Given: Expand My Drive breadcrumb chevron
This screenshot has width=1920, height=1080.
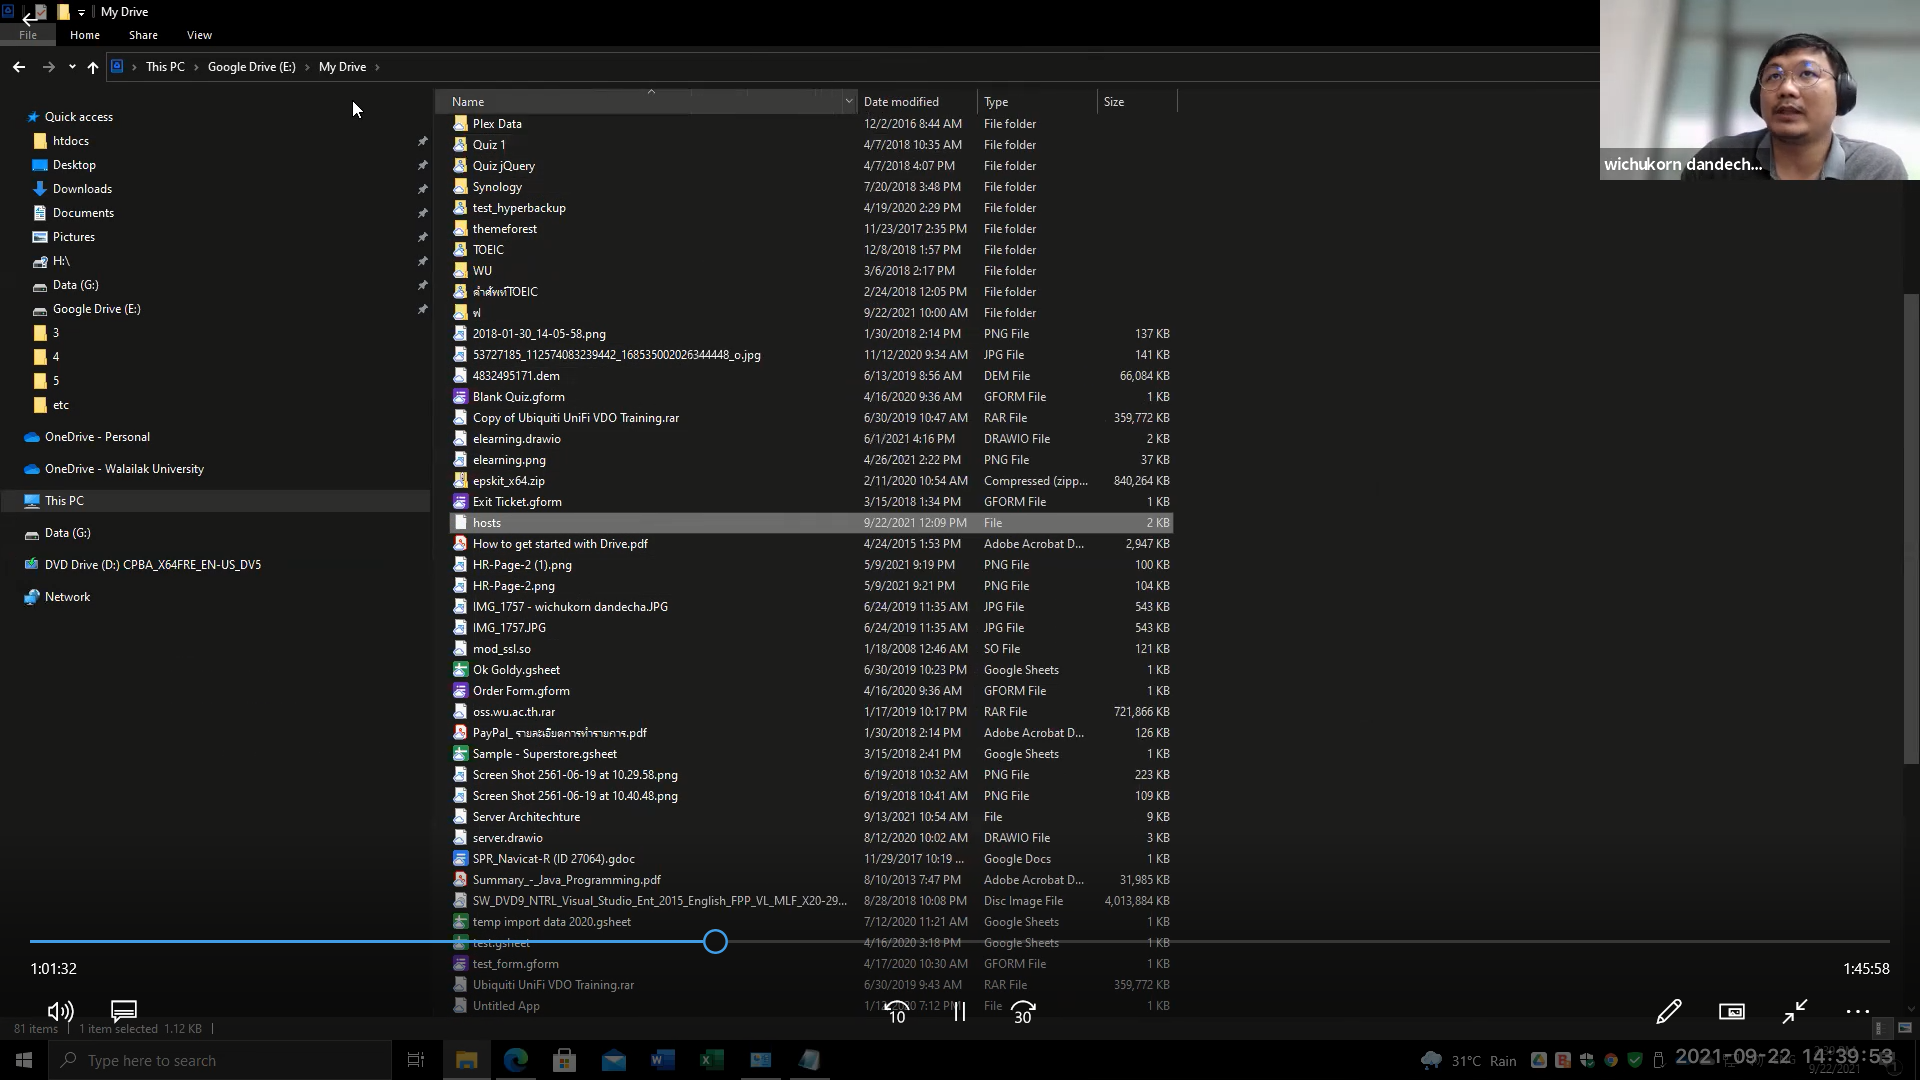Looking at the screenshot, I should point(377,67).
